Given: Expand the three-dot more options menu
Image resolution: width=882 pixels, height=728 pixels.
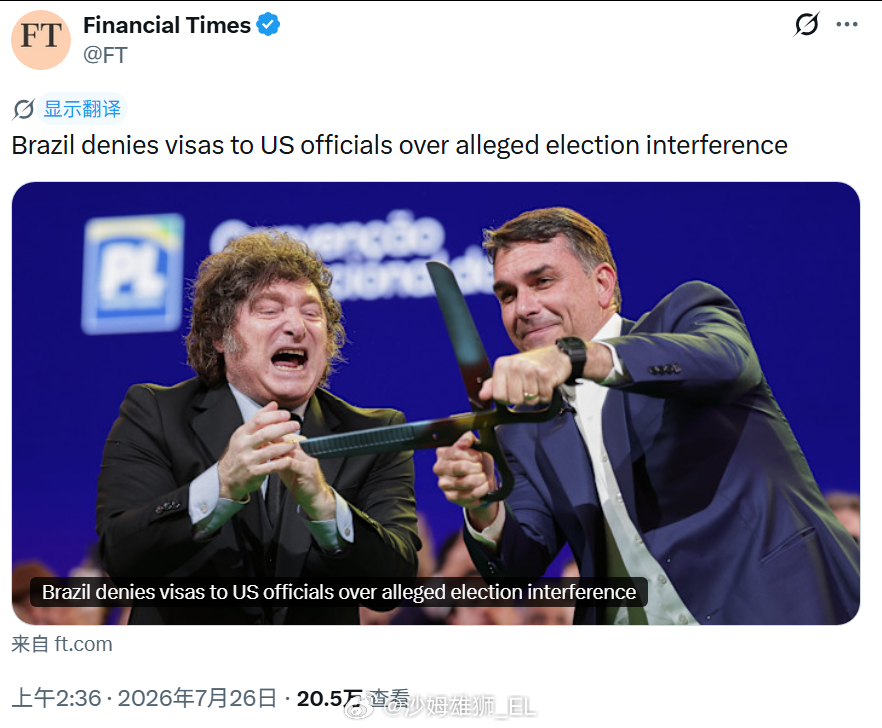Looking at the screenshot, I should click(847, 24).
